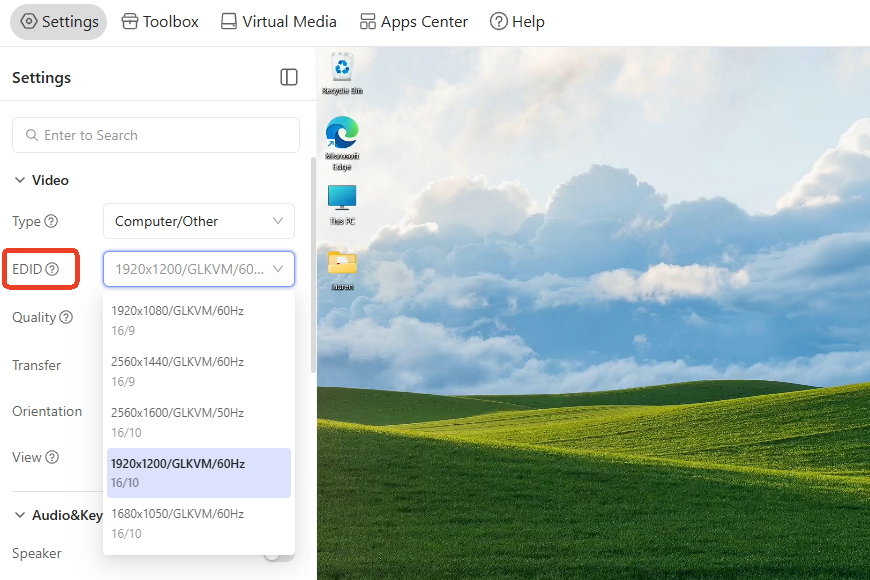Open the Help menu
This screenshot has height=580, width=870.
[517, 22]
